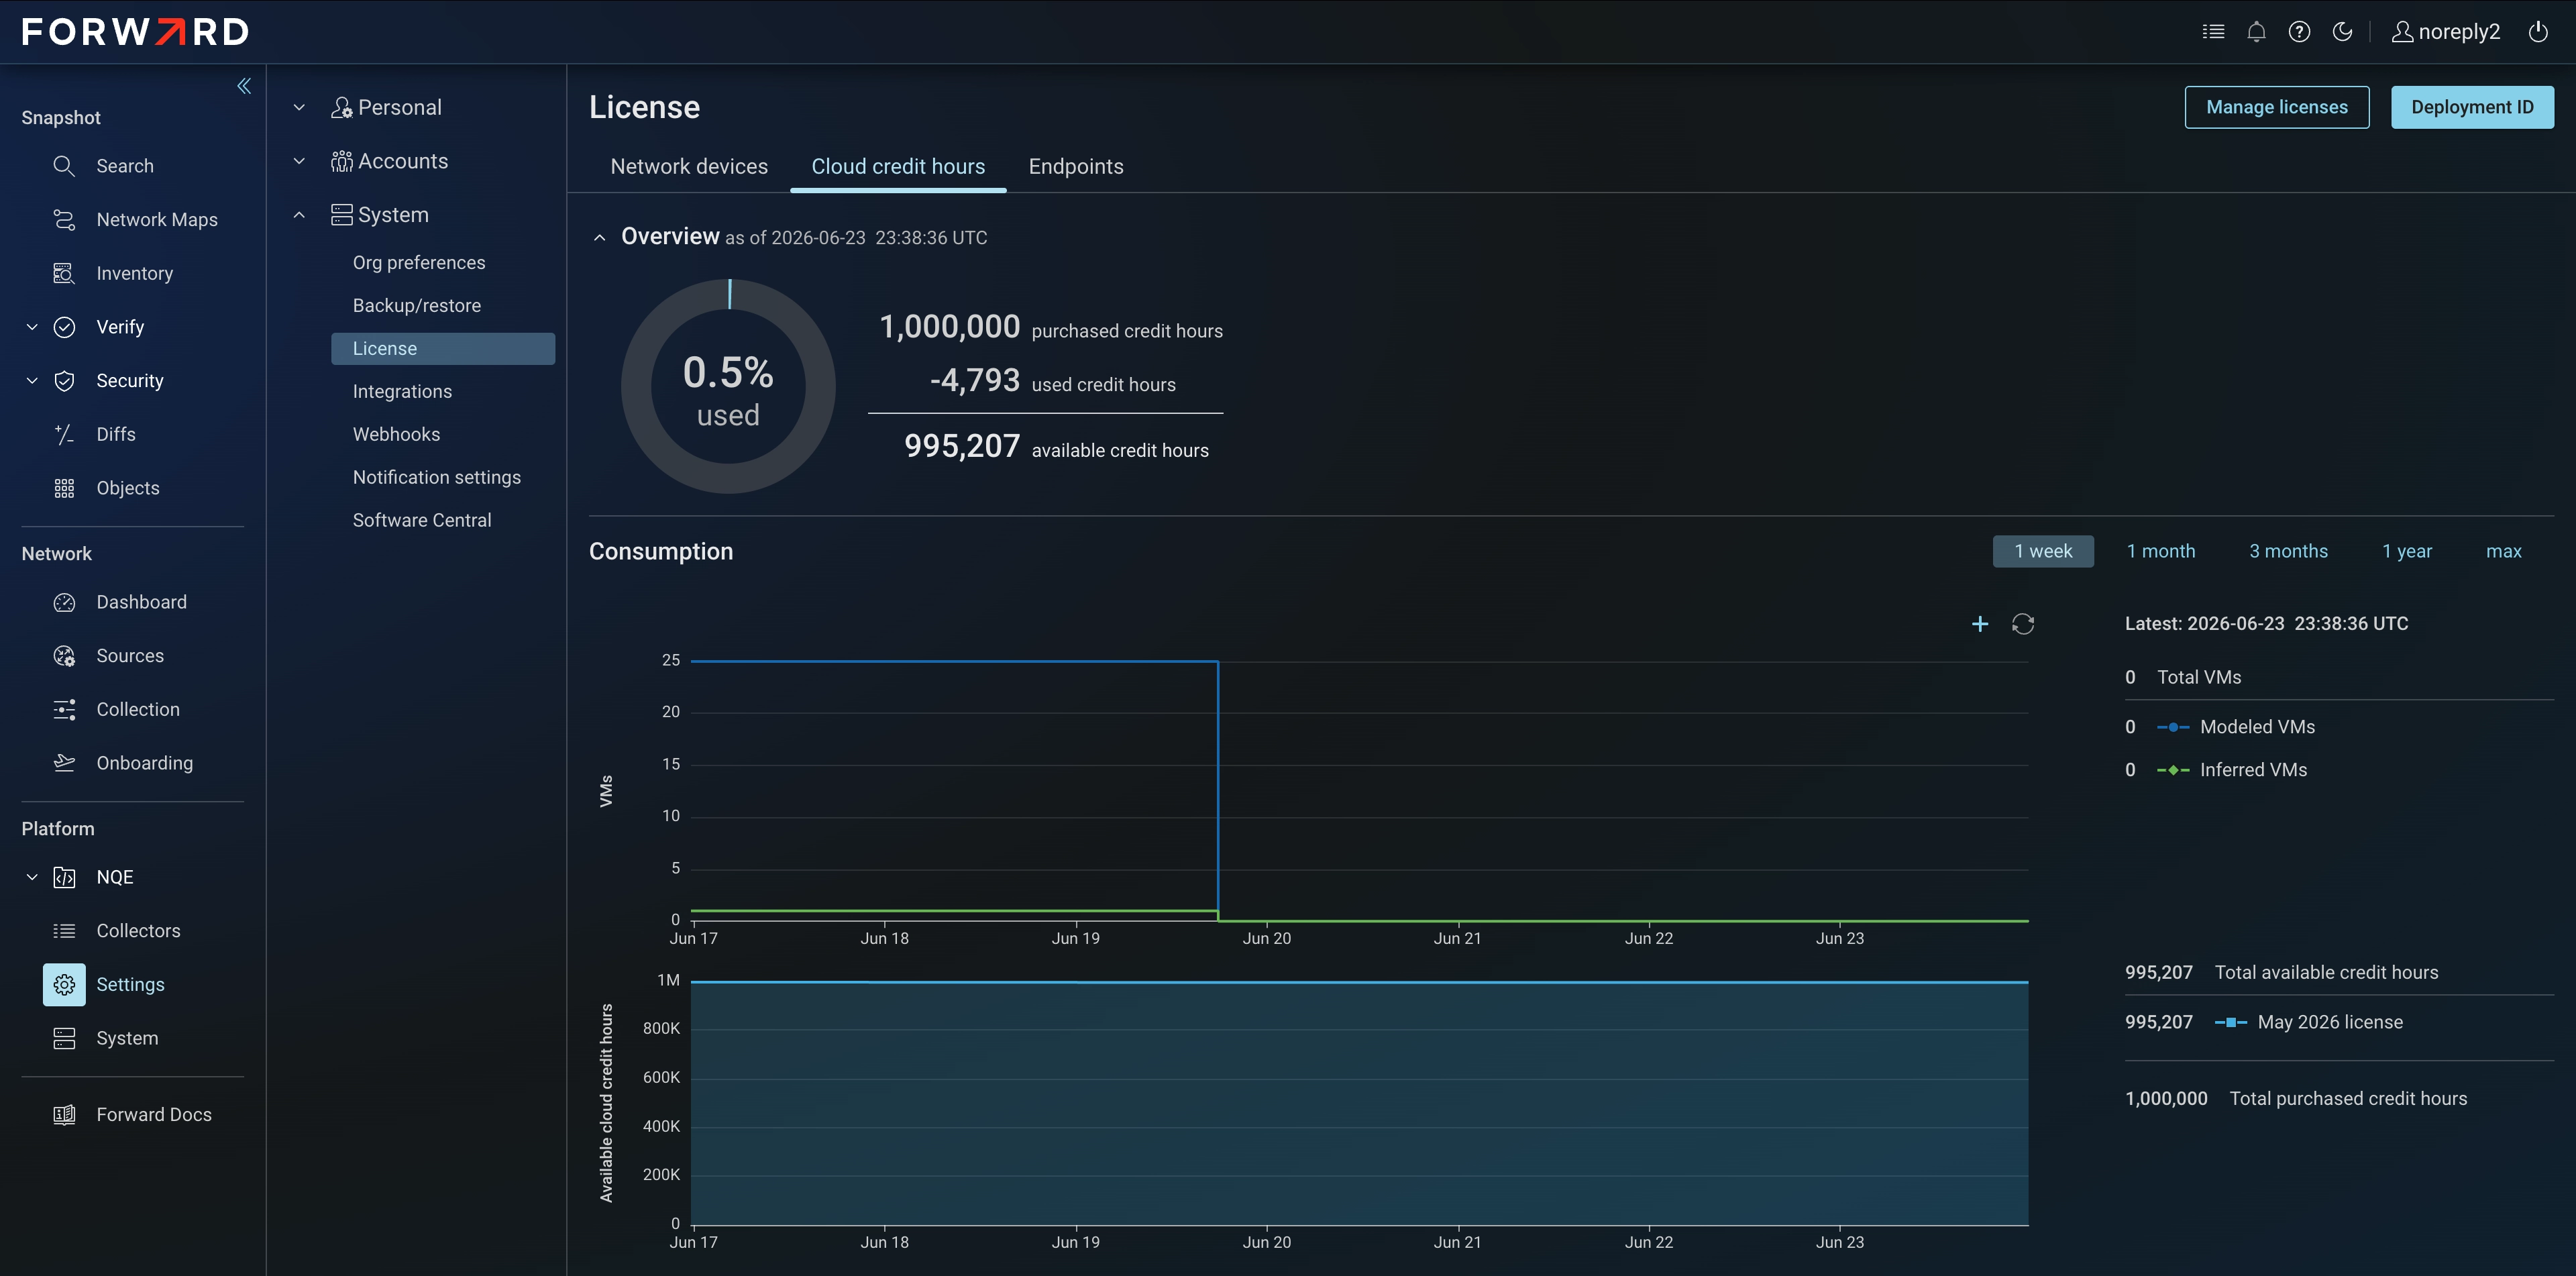Open notifications bell icon
The image size is (2576, 1276).
point(2256,32)
